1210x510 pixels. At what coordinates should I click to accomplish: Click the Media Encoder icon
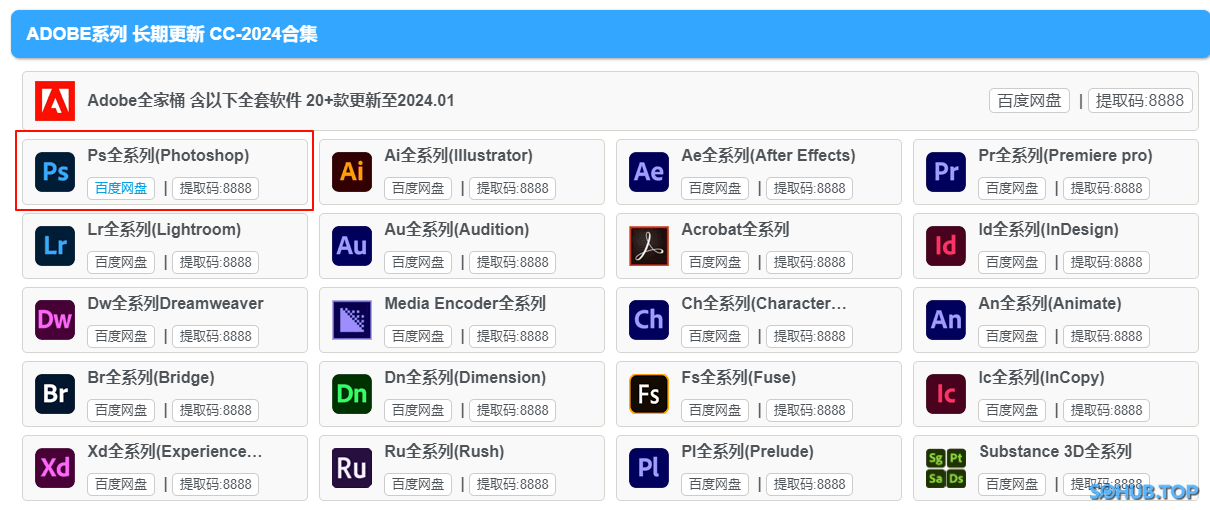pos(352,320)
